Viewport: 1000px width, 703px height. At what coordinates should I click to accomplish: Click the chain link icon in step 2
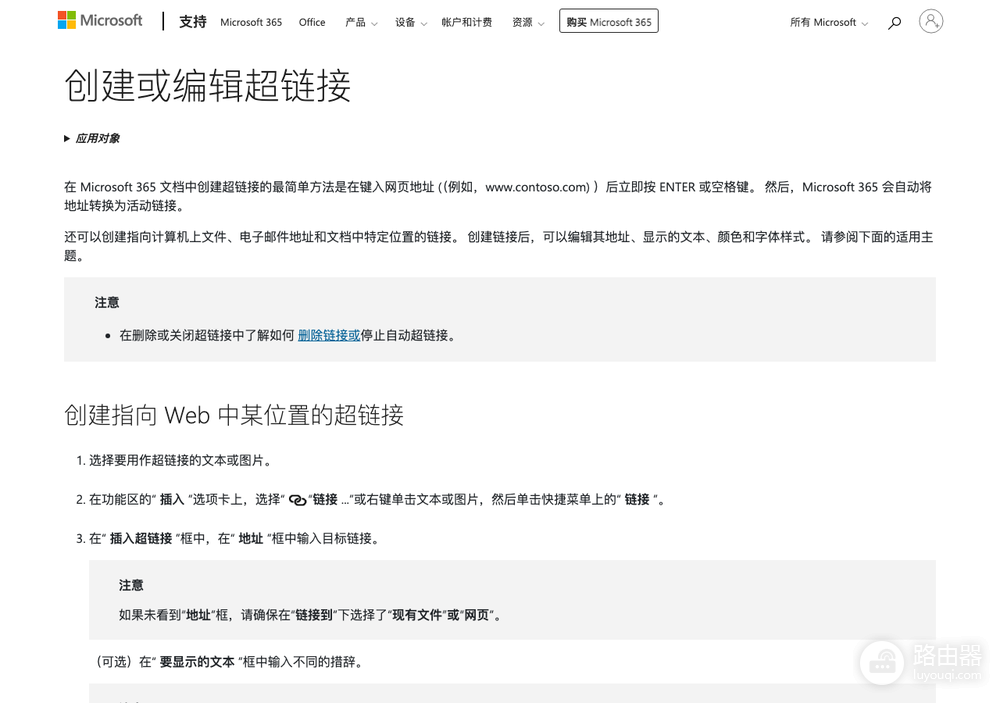point(297,500)
